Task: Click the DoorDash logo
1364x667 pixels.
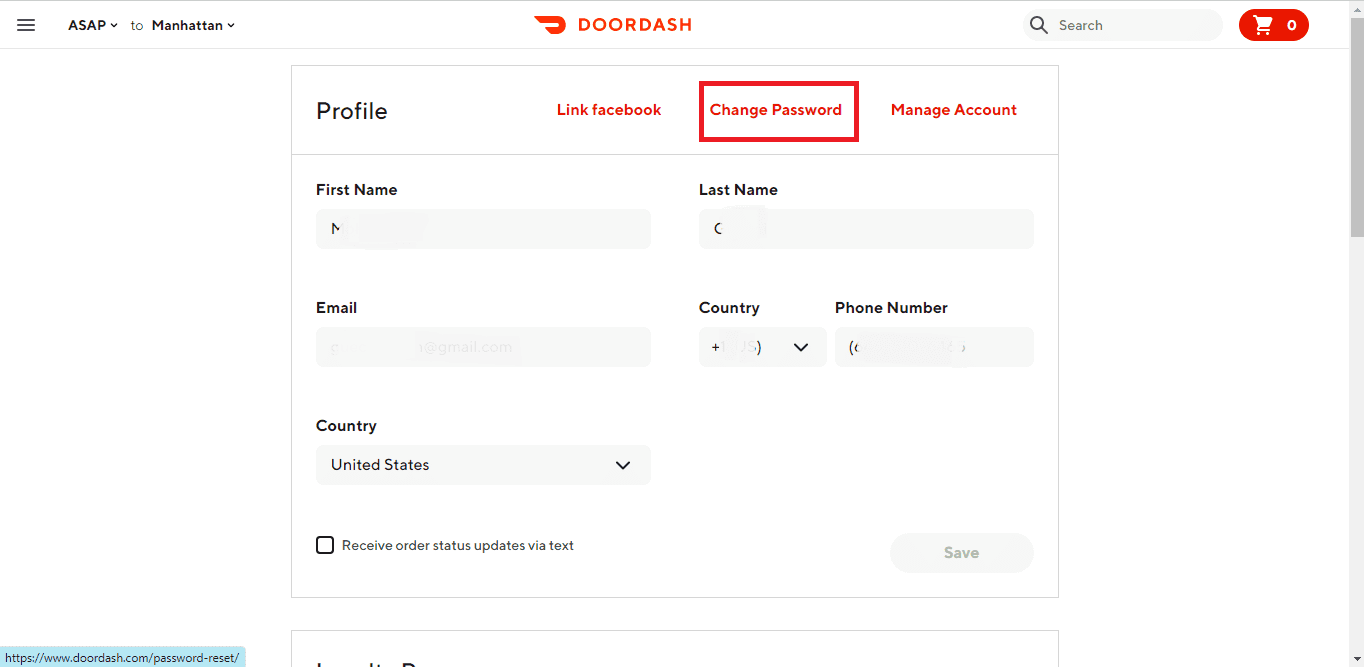Action: (x=612, y=25)
